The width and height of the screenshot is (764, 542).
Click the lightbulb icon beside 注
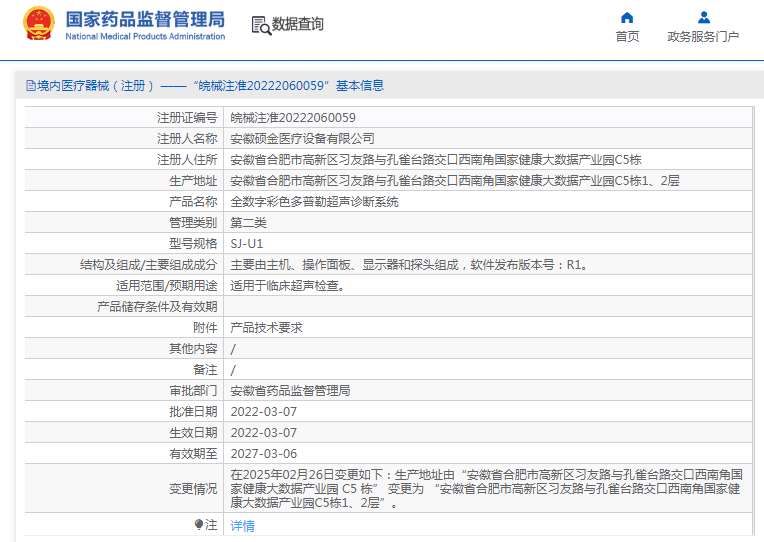click(x=198, y=524)
